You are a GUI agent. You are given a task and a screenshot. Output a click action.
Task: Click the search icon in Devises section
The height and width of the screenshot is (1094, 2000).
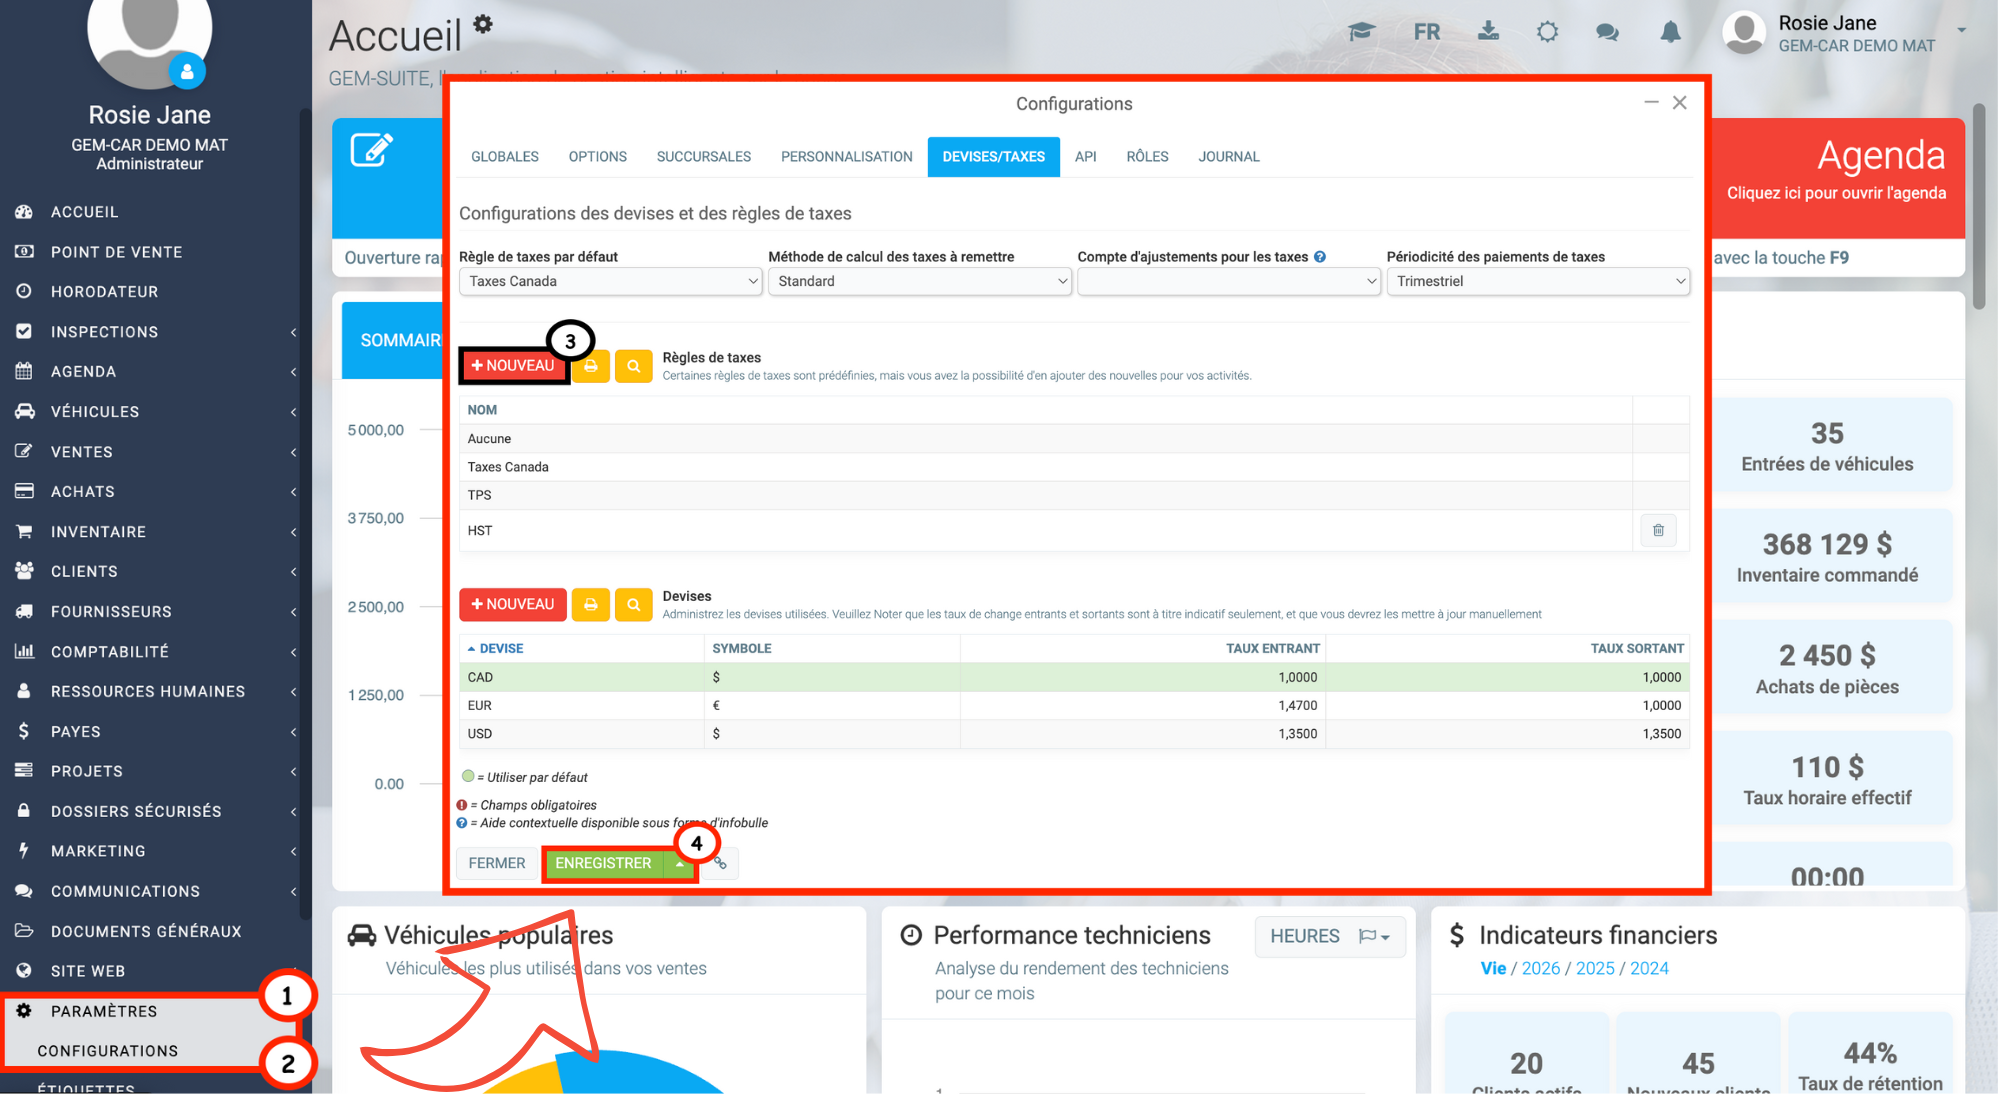(633, 605)
